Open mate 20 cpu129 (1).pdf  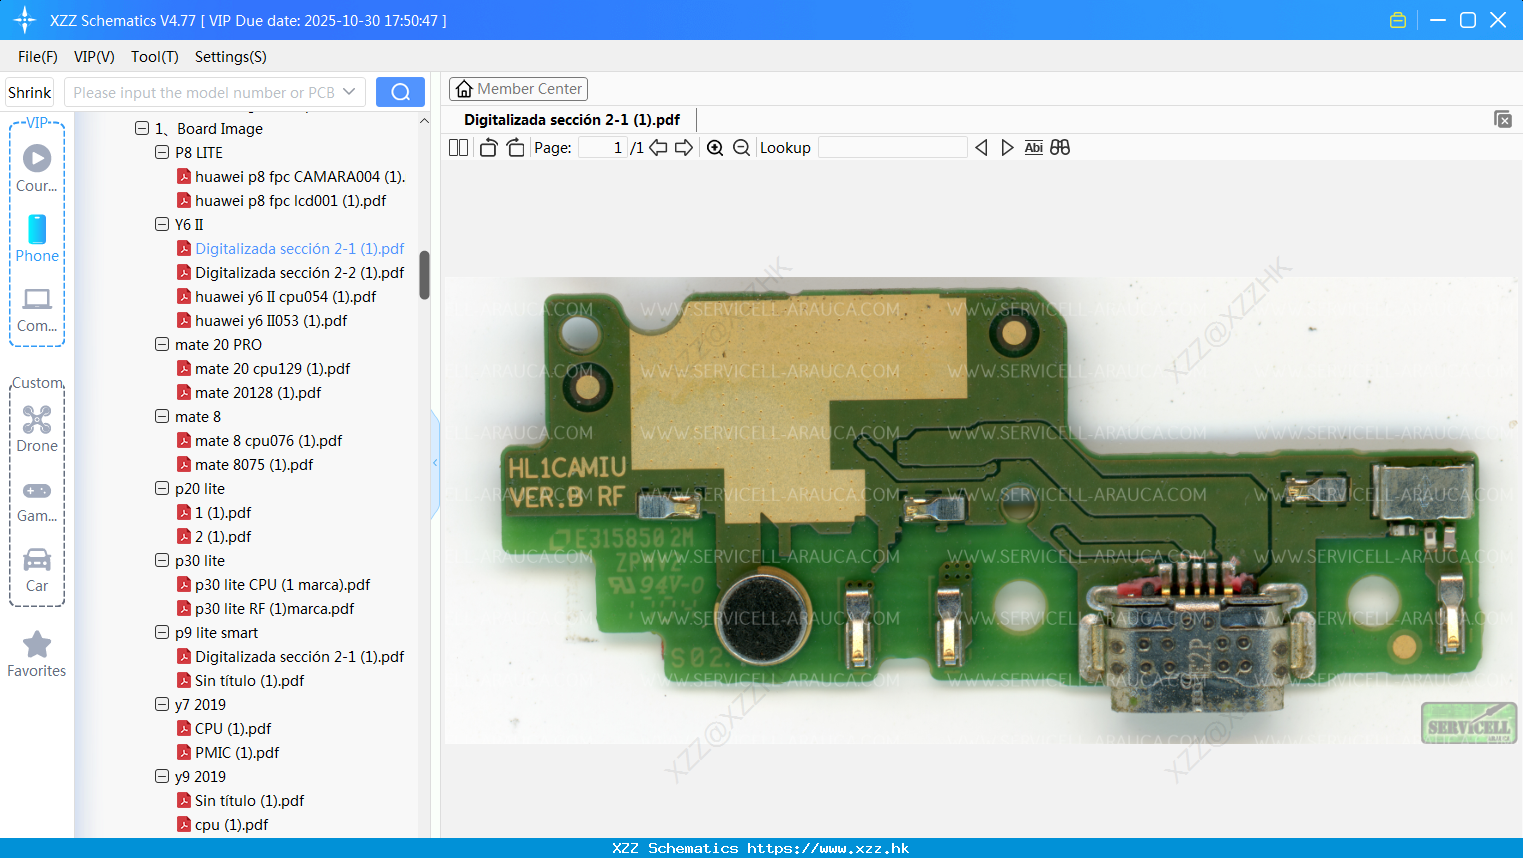point(272,368)
